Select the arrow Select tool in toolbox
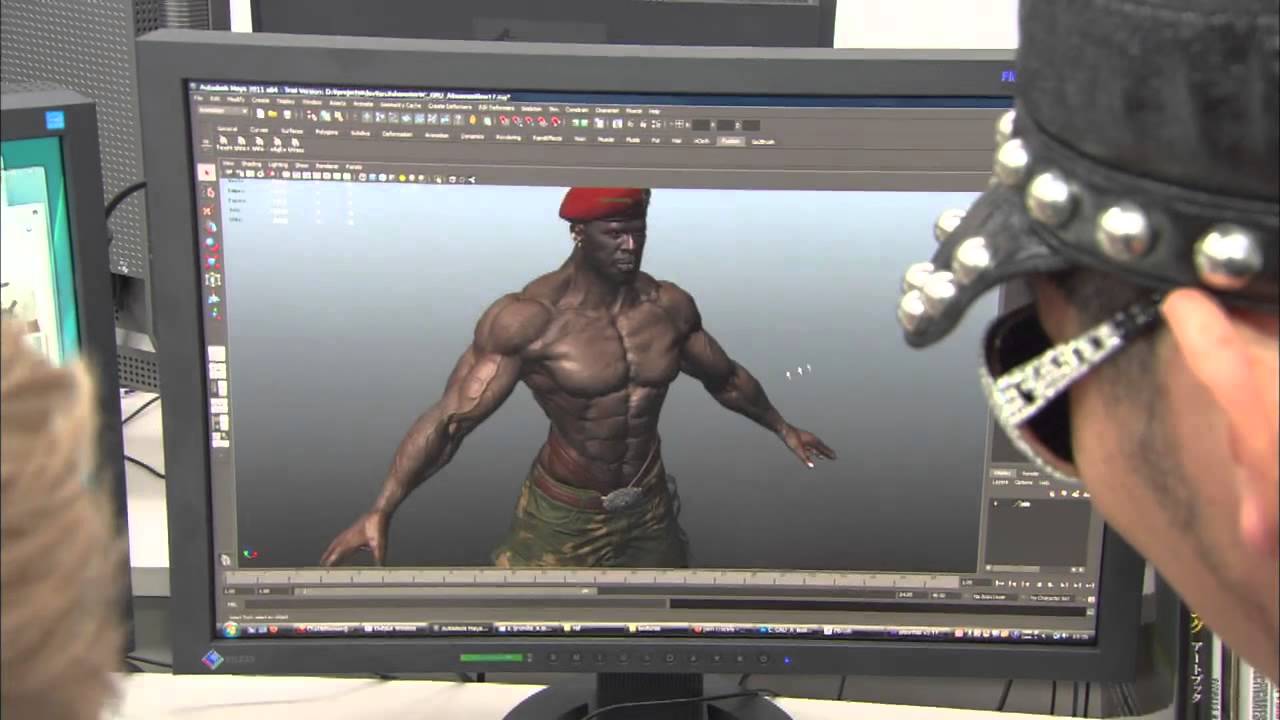Screen dimensions: 1280x720 pos(207,172)
